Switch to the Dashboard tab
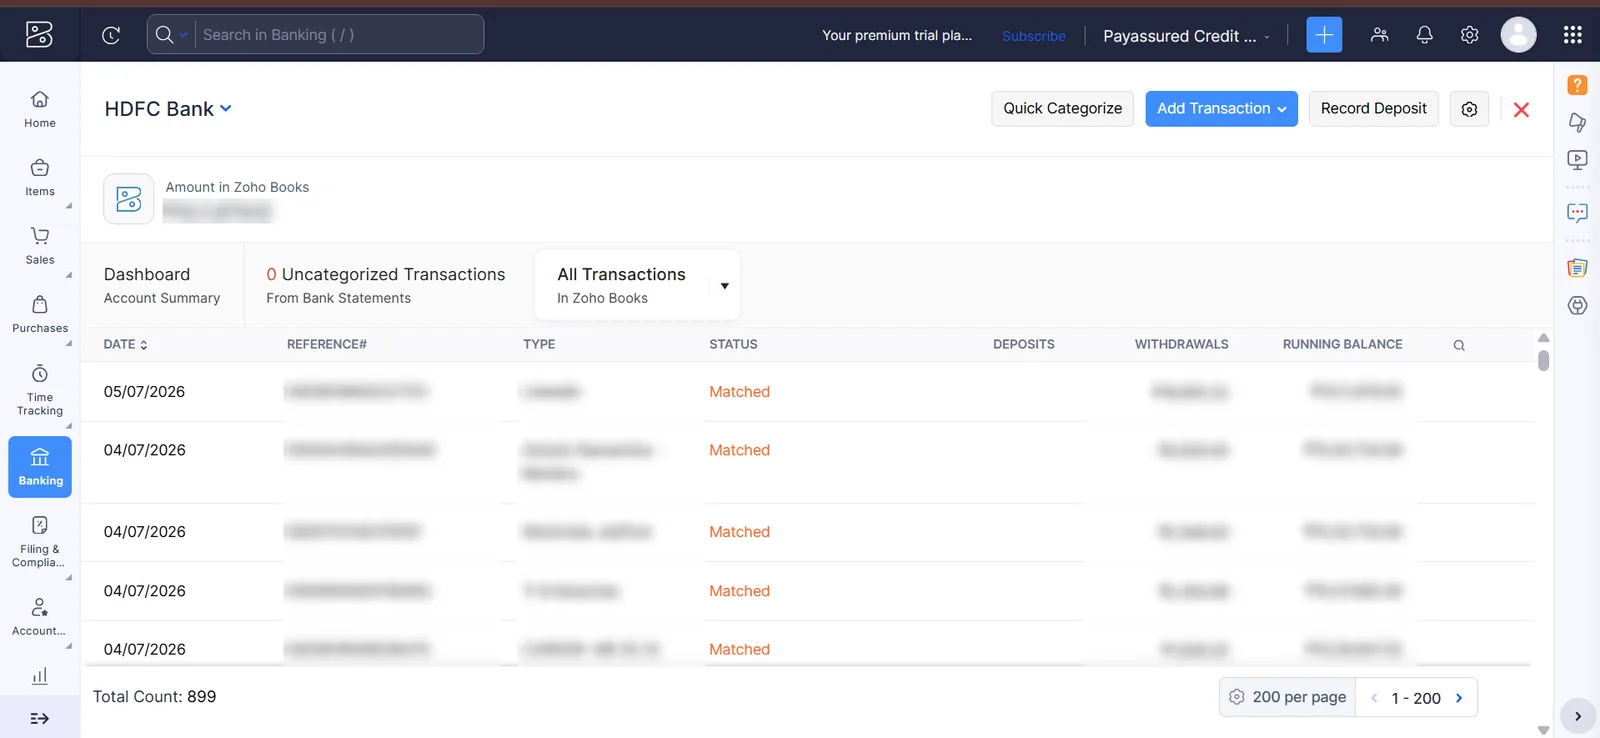This screenshot has width=1600, height=738. 162,285
